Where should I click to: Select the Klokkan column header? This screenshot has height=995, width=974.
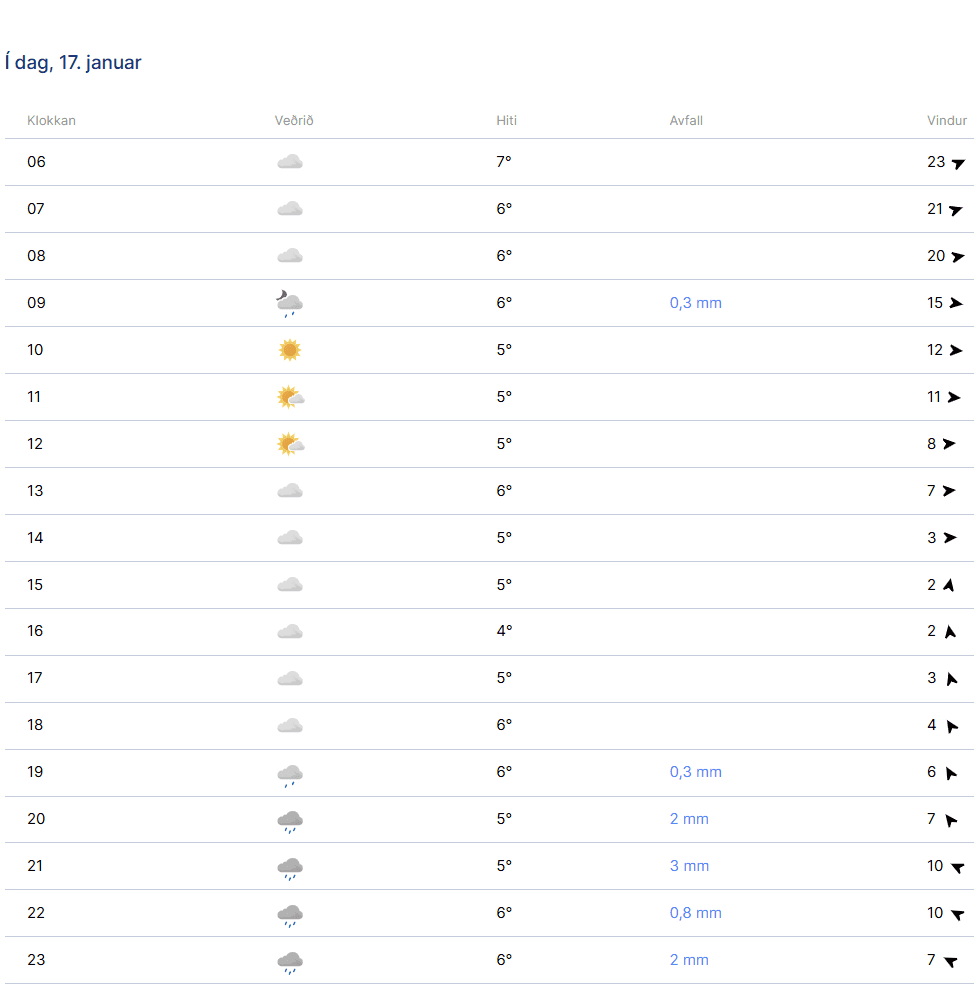pyautogui.click(x=51, y=121)
